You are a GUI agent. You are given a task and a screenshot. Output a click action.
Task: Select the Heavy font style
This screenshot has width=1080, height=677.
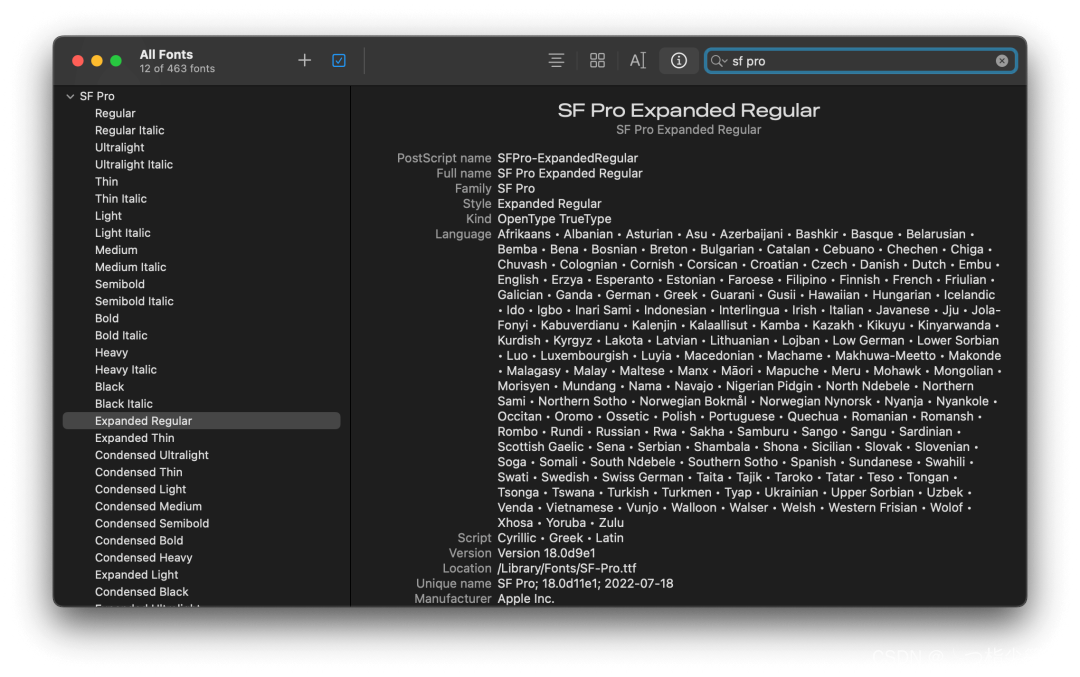(x=112, y=353)
